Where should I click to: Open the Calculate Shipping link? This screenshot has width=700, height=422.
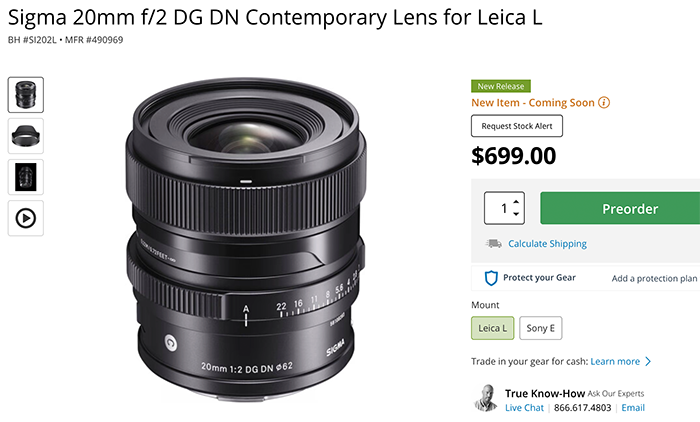click(x=547, y=244)
